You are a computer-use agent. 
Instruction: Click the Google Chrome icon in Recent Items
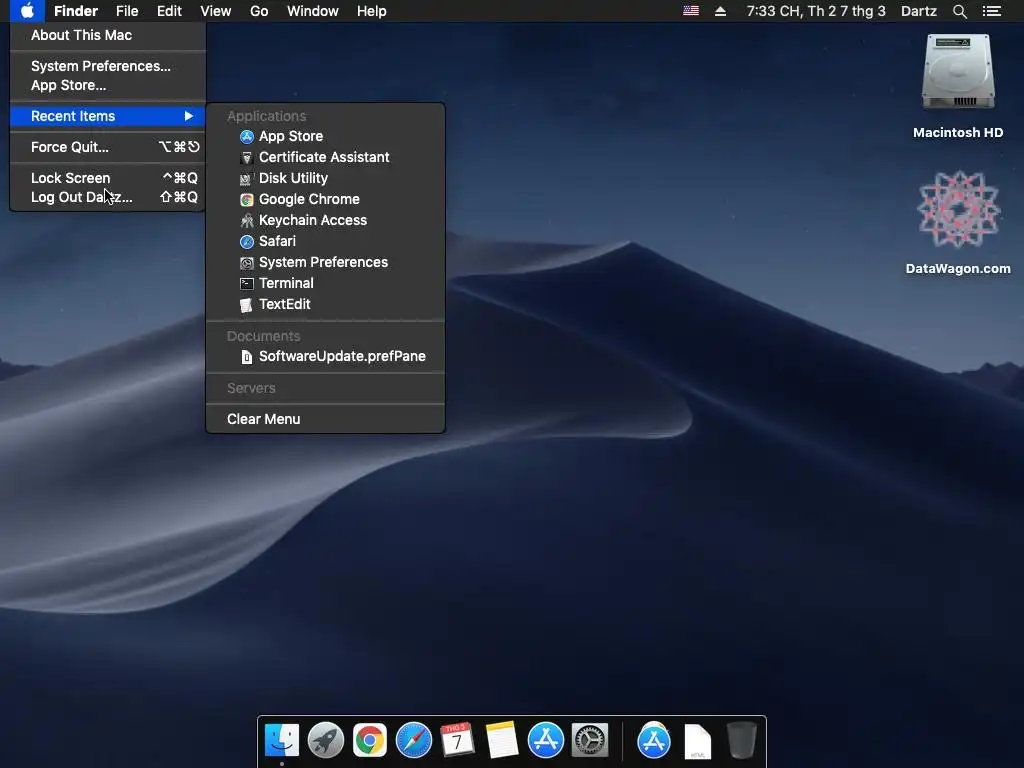246,200
